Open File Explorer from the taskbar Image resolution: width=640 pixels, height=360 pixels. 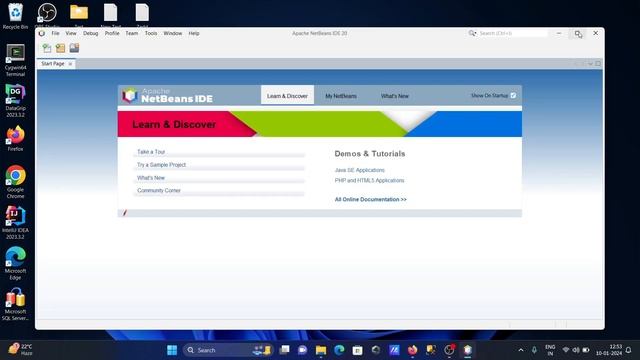point(321,350)
